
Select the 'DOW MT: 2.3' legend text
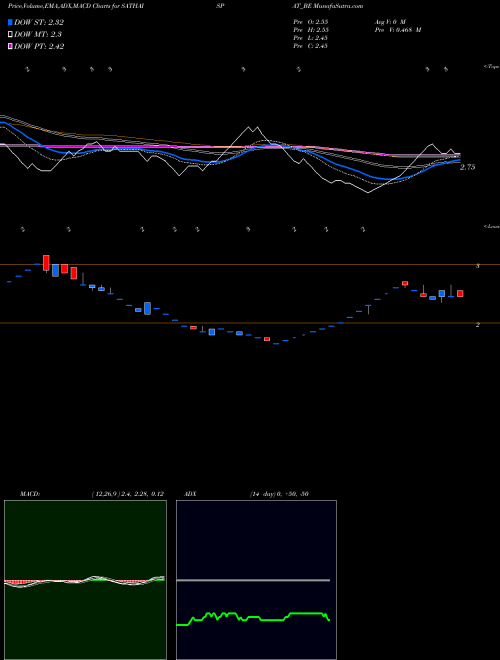38,35
